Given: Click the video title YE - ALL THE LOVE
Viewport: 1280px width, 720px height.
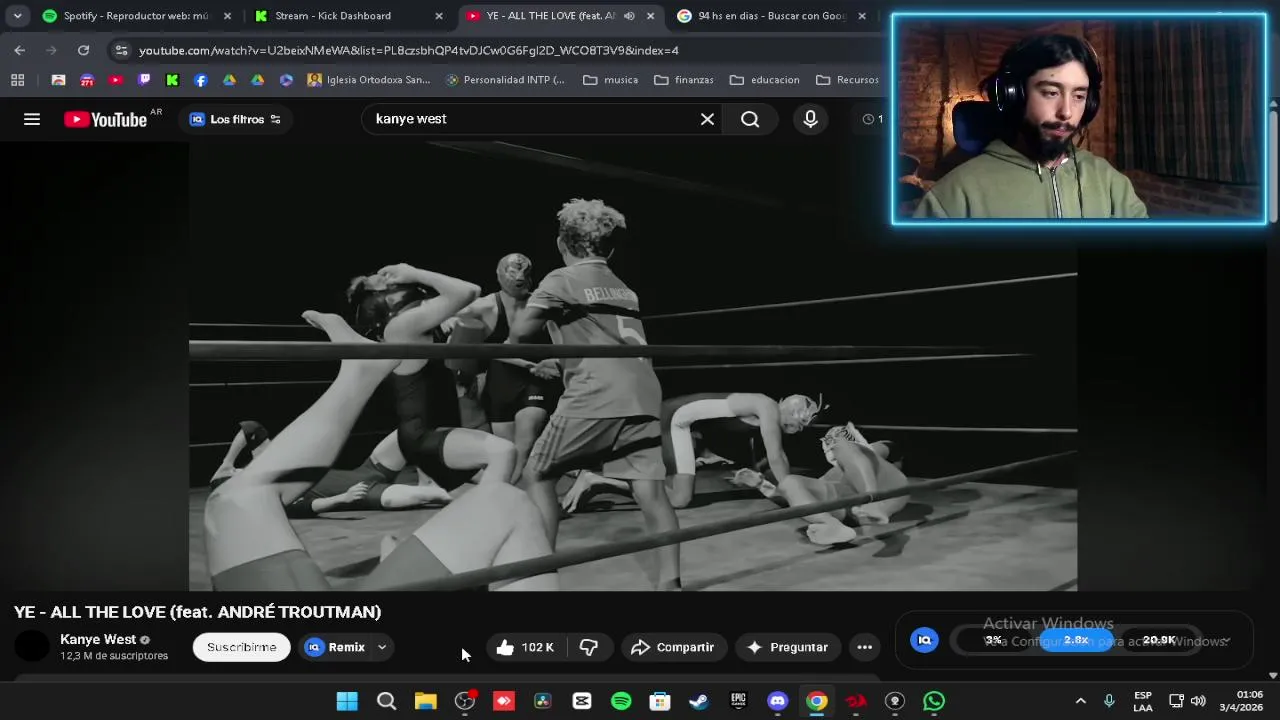Looking at the screenshot, I should (197, 612).
